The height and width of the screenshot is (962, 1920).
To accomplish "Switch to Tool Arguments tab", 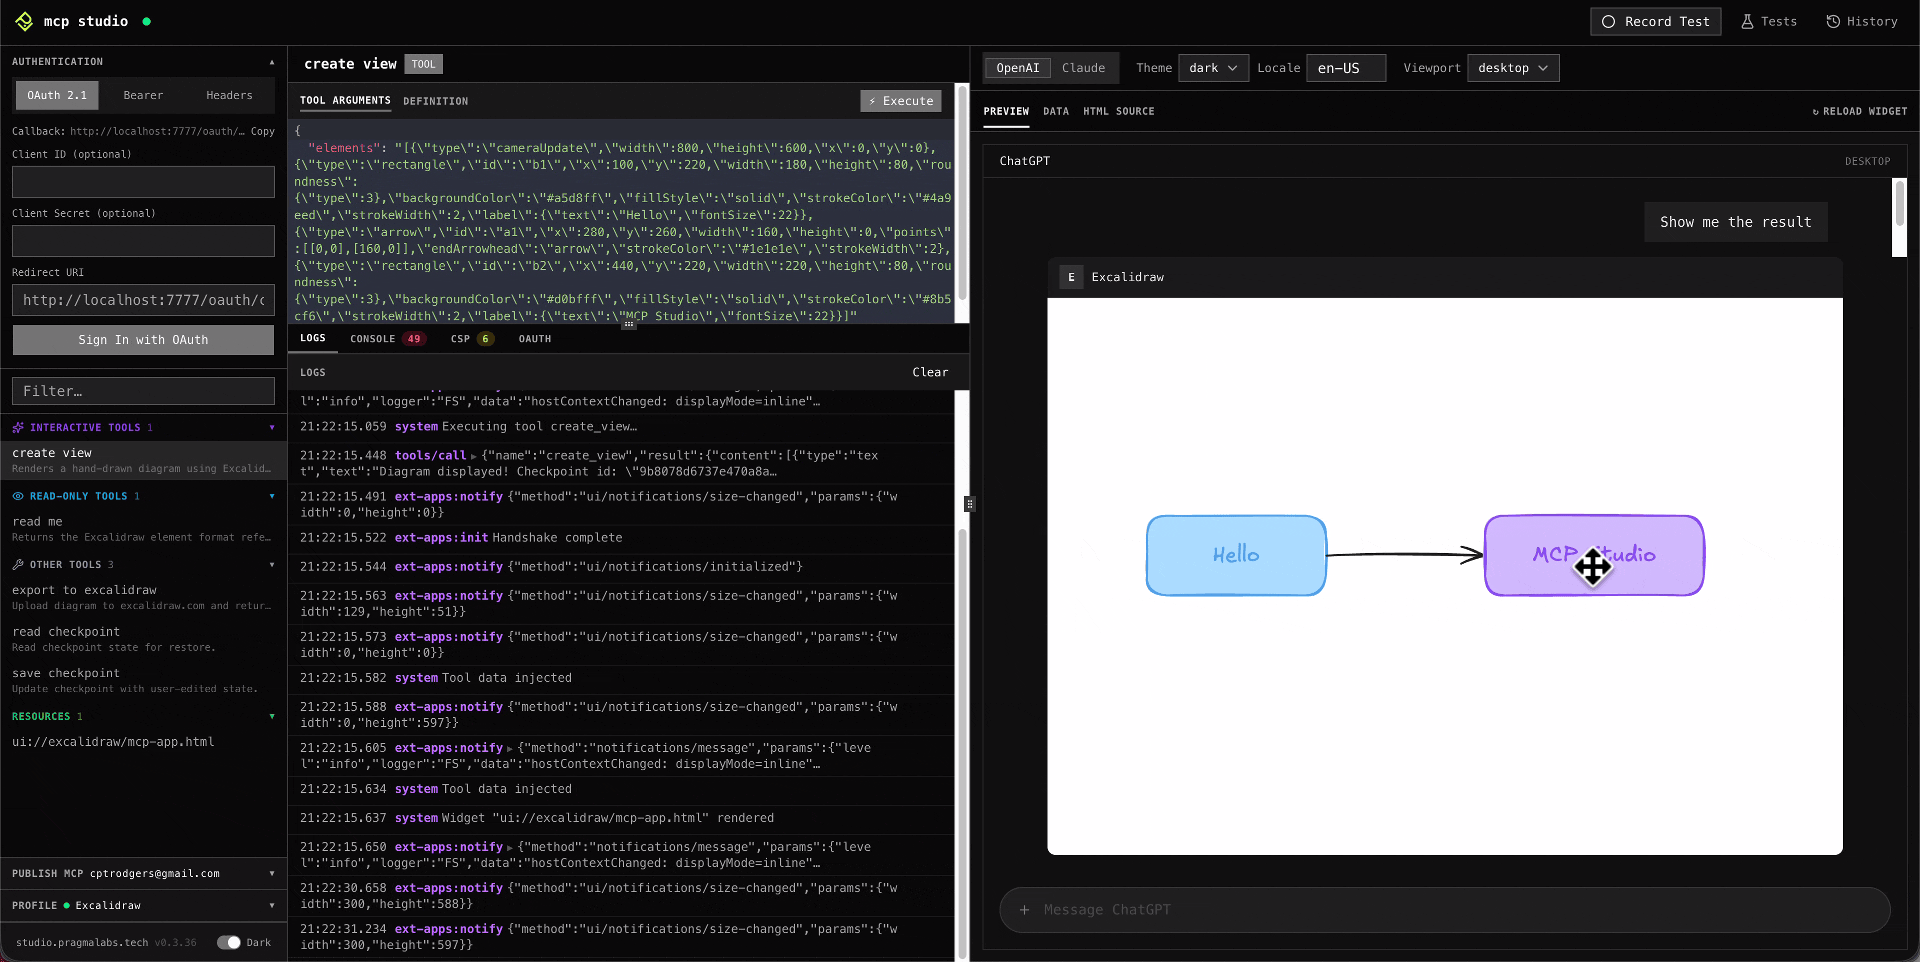I will [x=345, y=101].
